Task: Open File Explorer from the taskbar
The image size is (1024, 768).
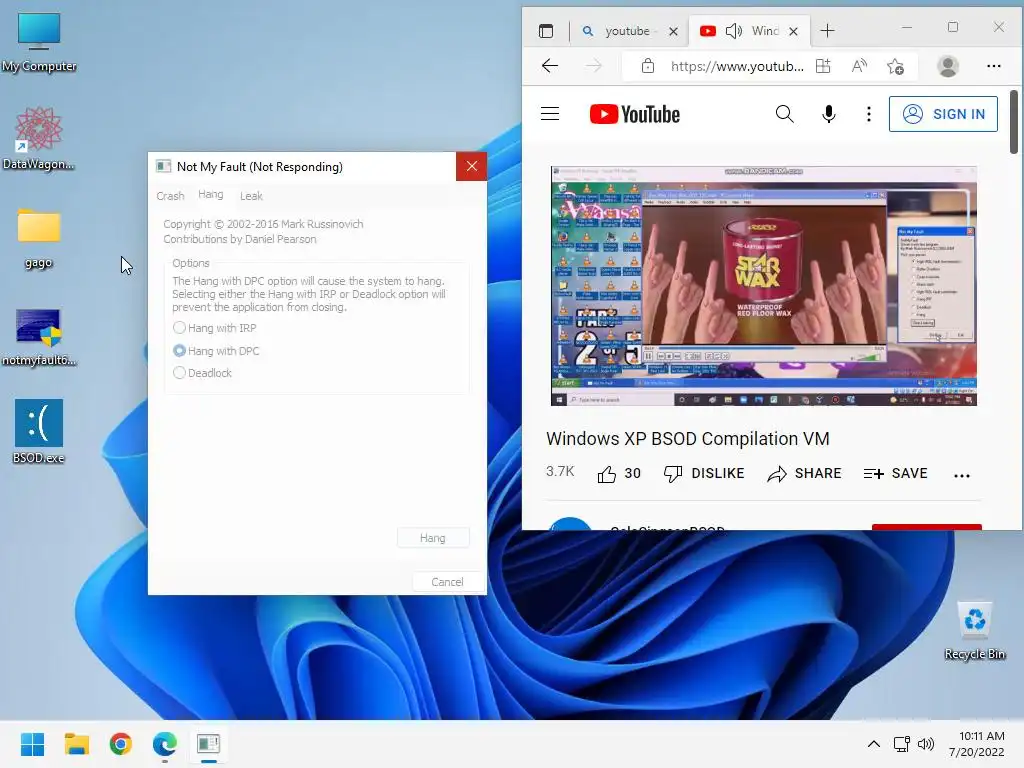Action: 76,744
